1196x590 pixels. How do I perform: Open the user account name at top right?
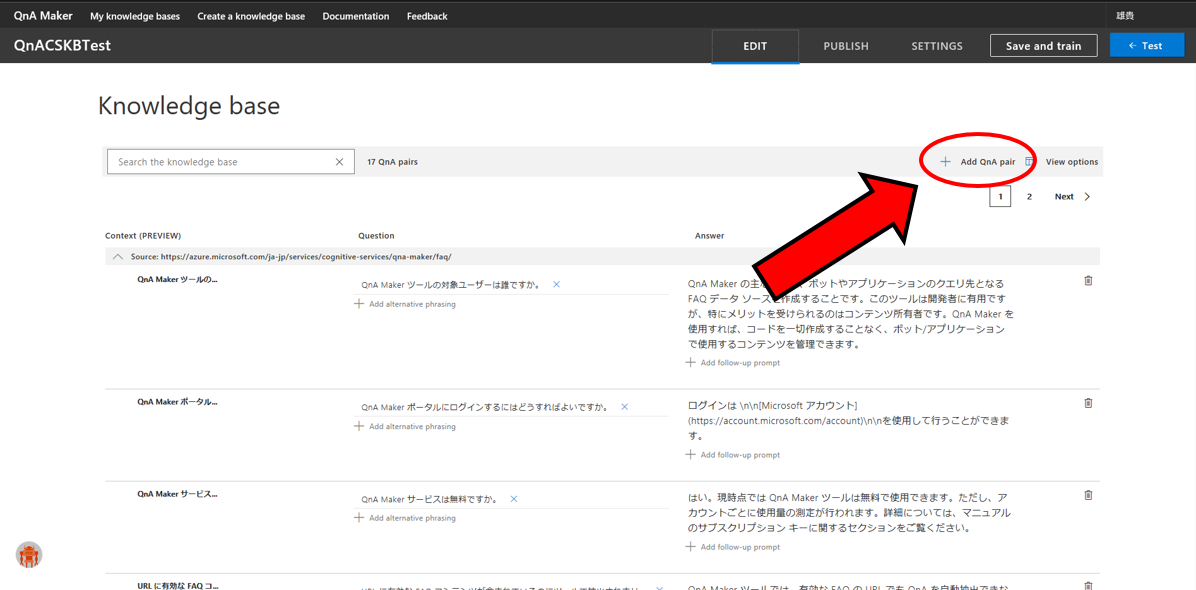click(1125, 15)
